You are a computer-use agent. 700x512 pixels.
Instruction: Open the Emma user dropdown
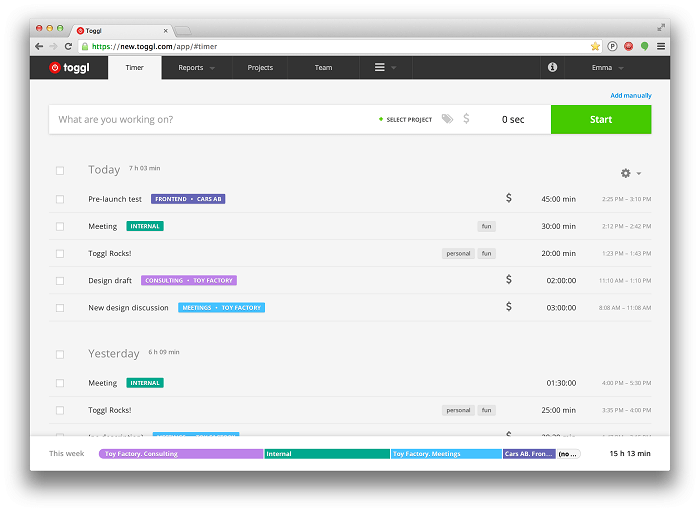(x=607, y=67)
